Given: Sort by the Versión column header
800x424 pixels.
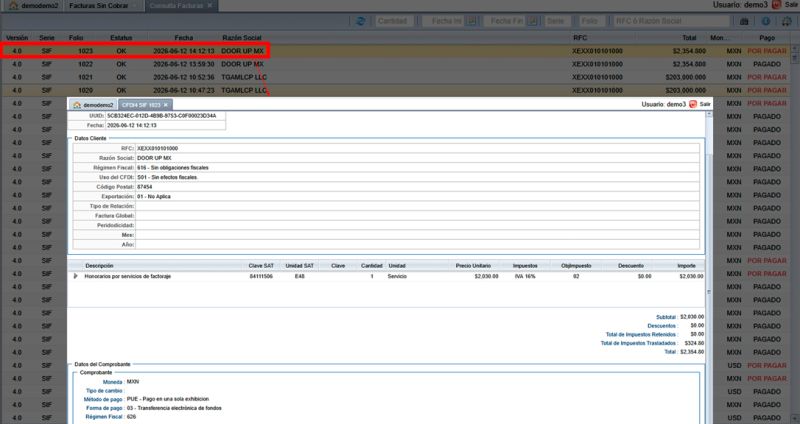Looking at the screenshot, I should 17,38.
